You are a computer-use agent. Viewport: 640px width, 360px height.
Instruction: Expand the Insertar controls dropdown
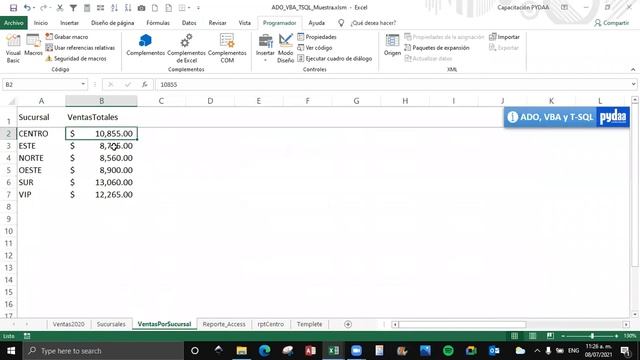click(x=265, y=49)
